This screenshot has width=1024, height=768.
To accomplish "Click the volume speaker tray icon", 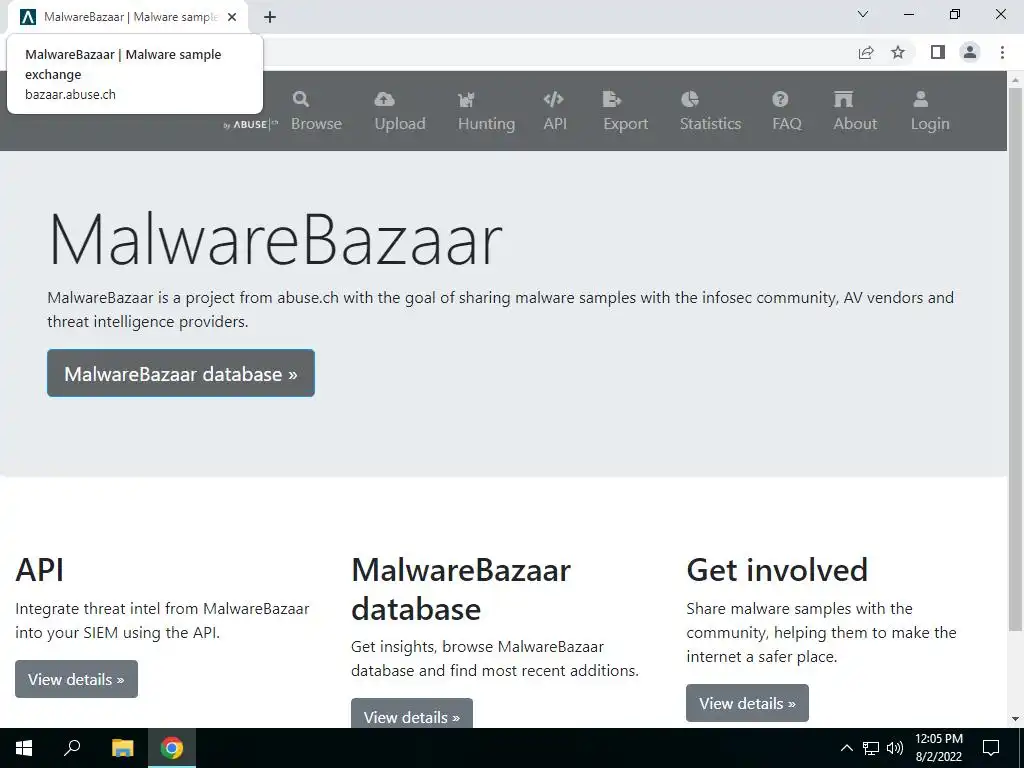I will tap(895, 748).
